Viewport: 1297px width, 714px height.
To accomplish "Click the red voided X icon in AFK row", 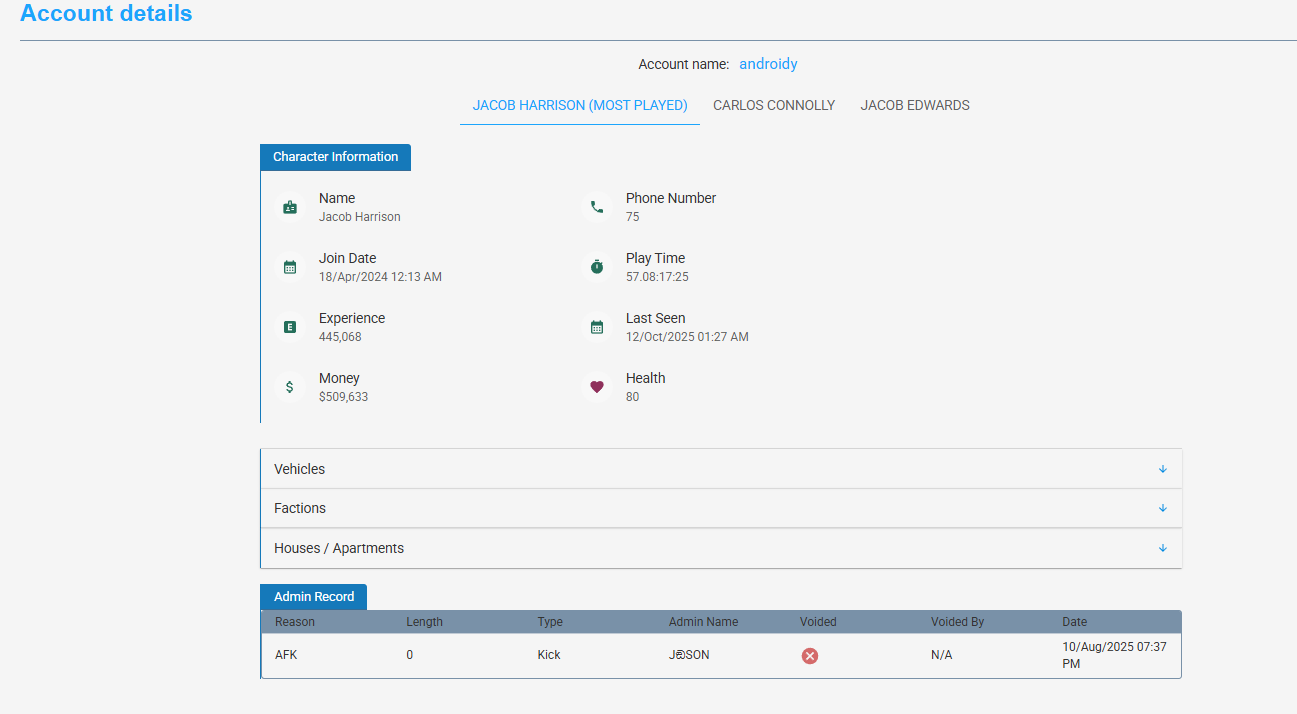I will [x=810, y=656].
